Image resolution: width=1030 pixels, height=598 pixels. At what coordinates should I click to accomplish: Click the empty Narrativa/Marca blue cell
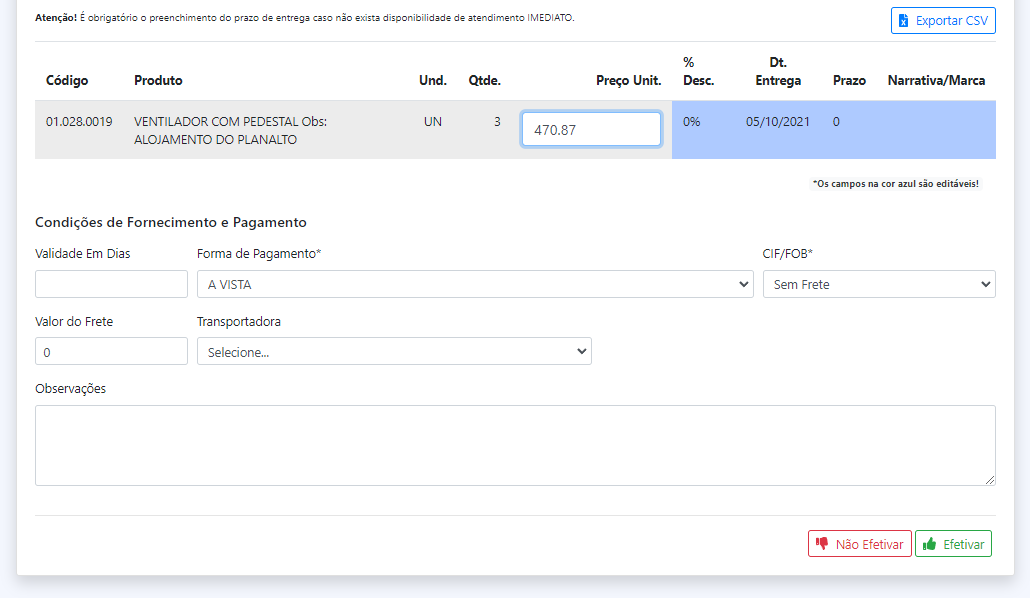click(935, 129)
